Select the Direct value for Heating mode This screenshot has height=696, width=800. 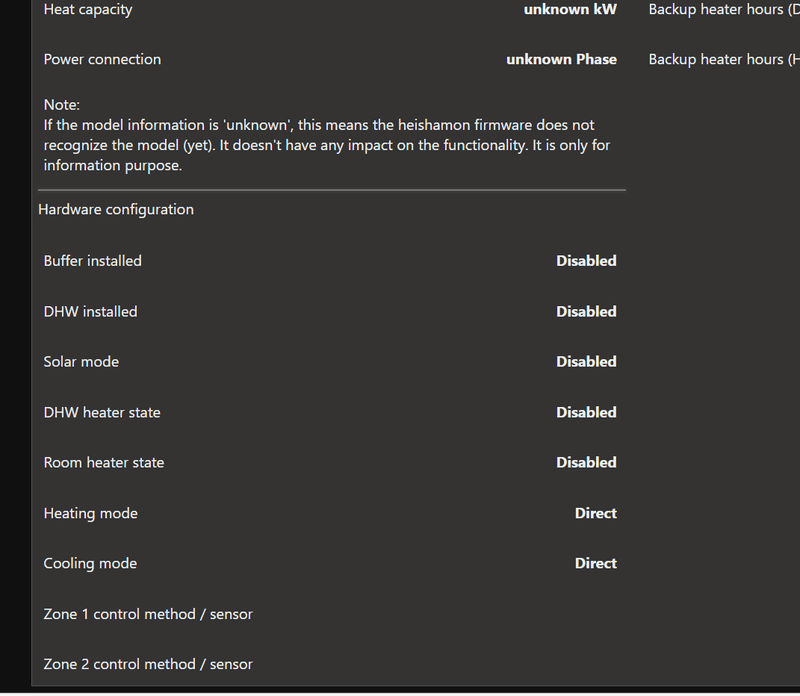(x=595, y=514)
